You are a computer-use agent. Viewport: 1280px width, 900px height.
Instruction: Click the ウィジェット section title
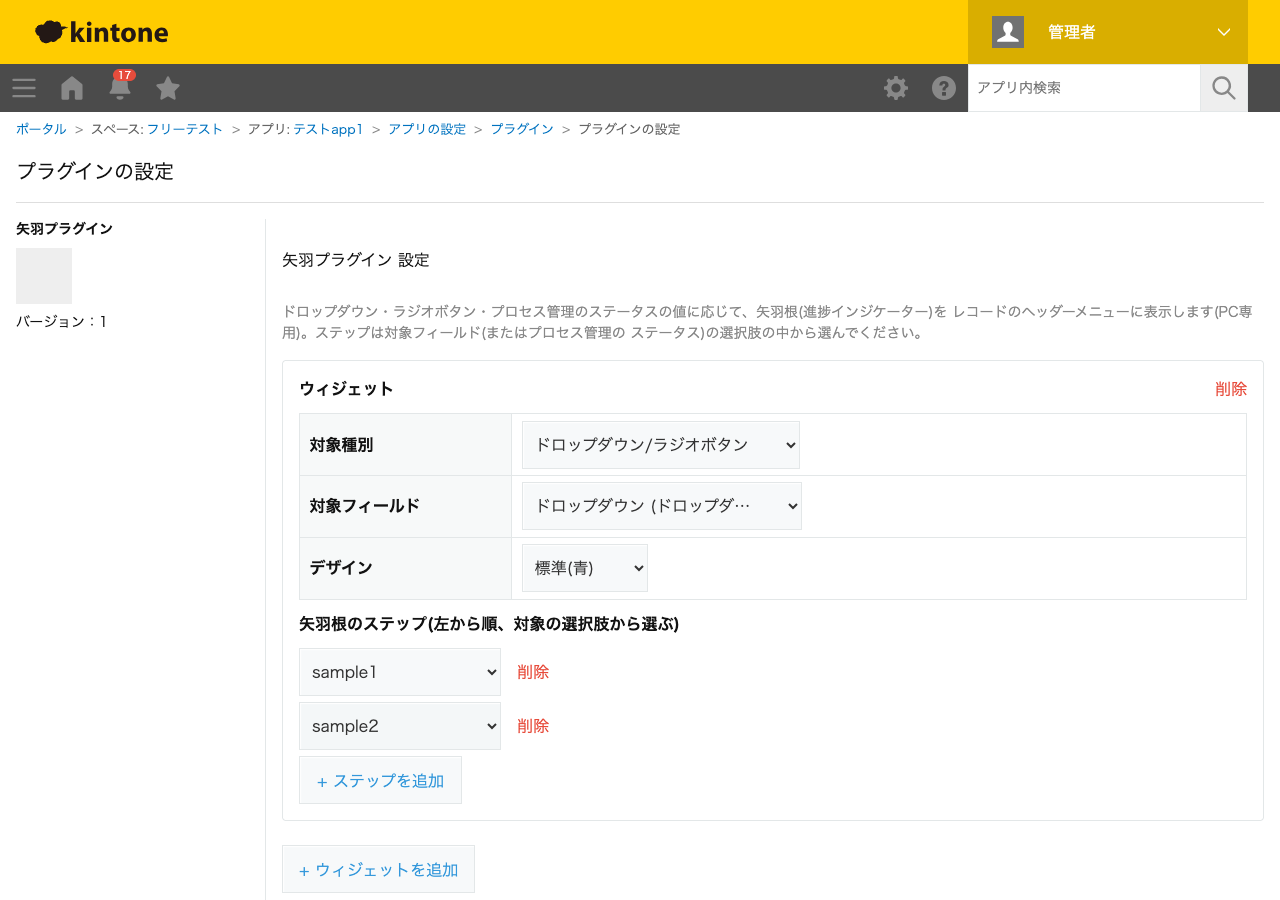[346, 389]
